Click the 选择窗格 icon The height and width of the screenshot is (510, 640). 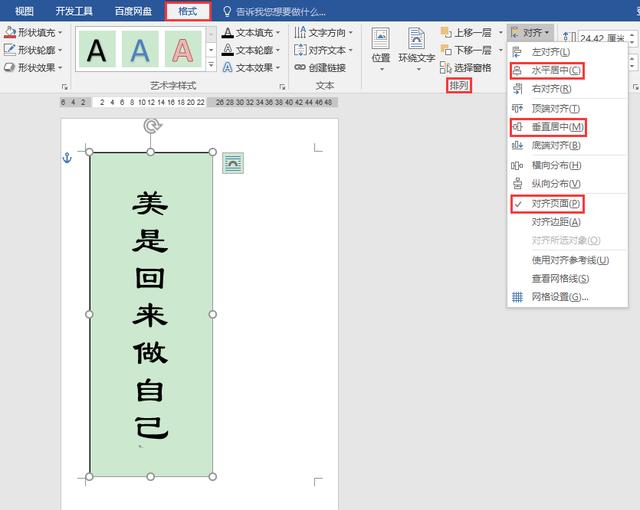[446, 67]
